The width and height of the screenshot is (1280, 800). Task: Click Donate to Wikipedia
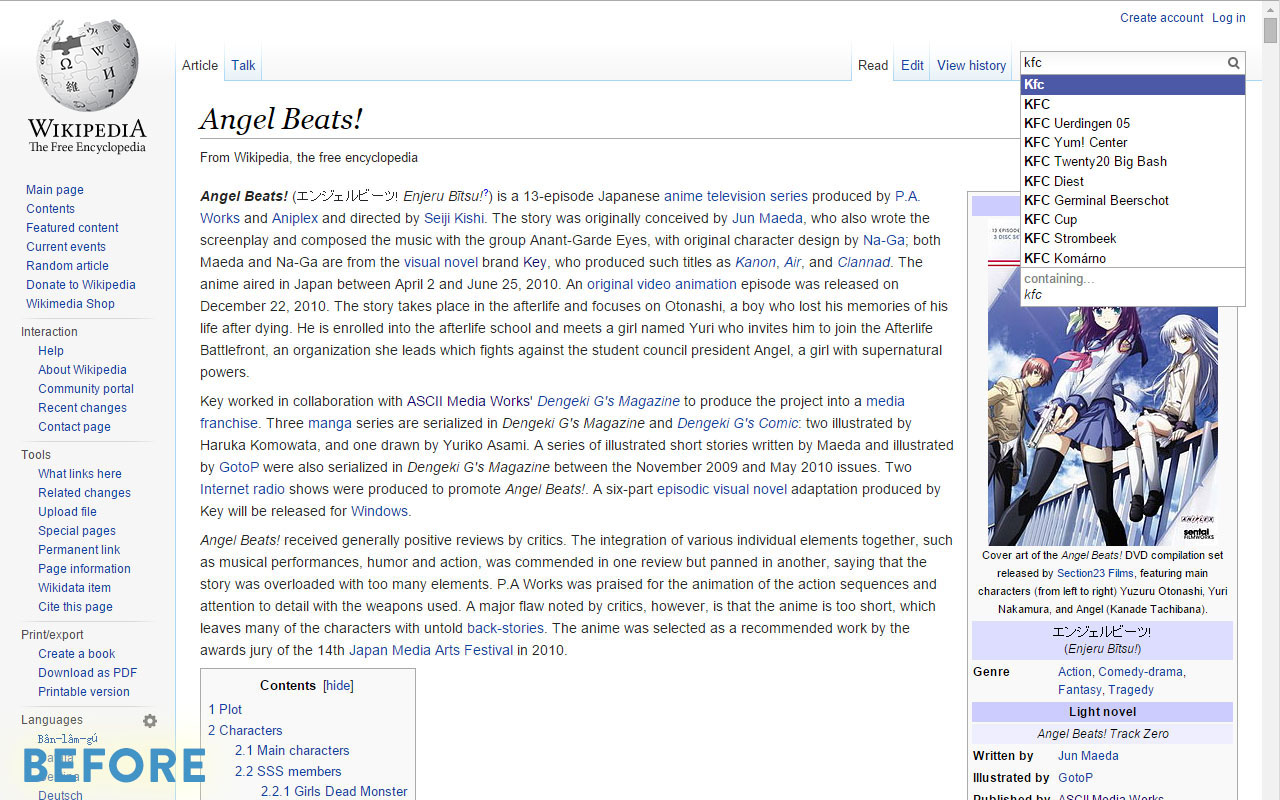pyautogui.click(x=81, y=285)
